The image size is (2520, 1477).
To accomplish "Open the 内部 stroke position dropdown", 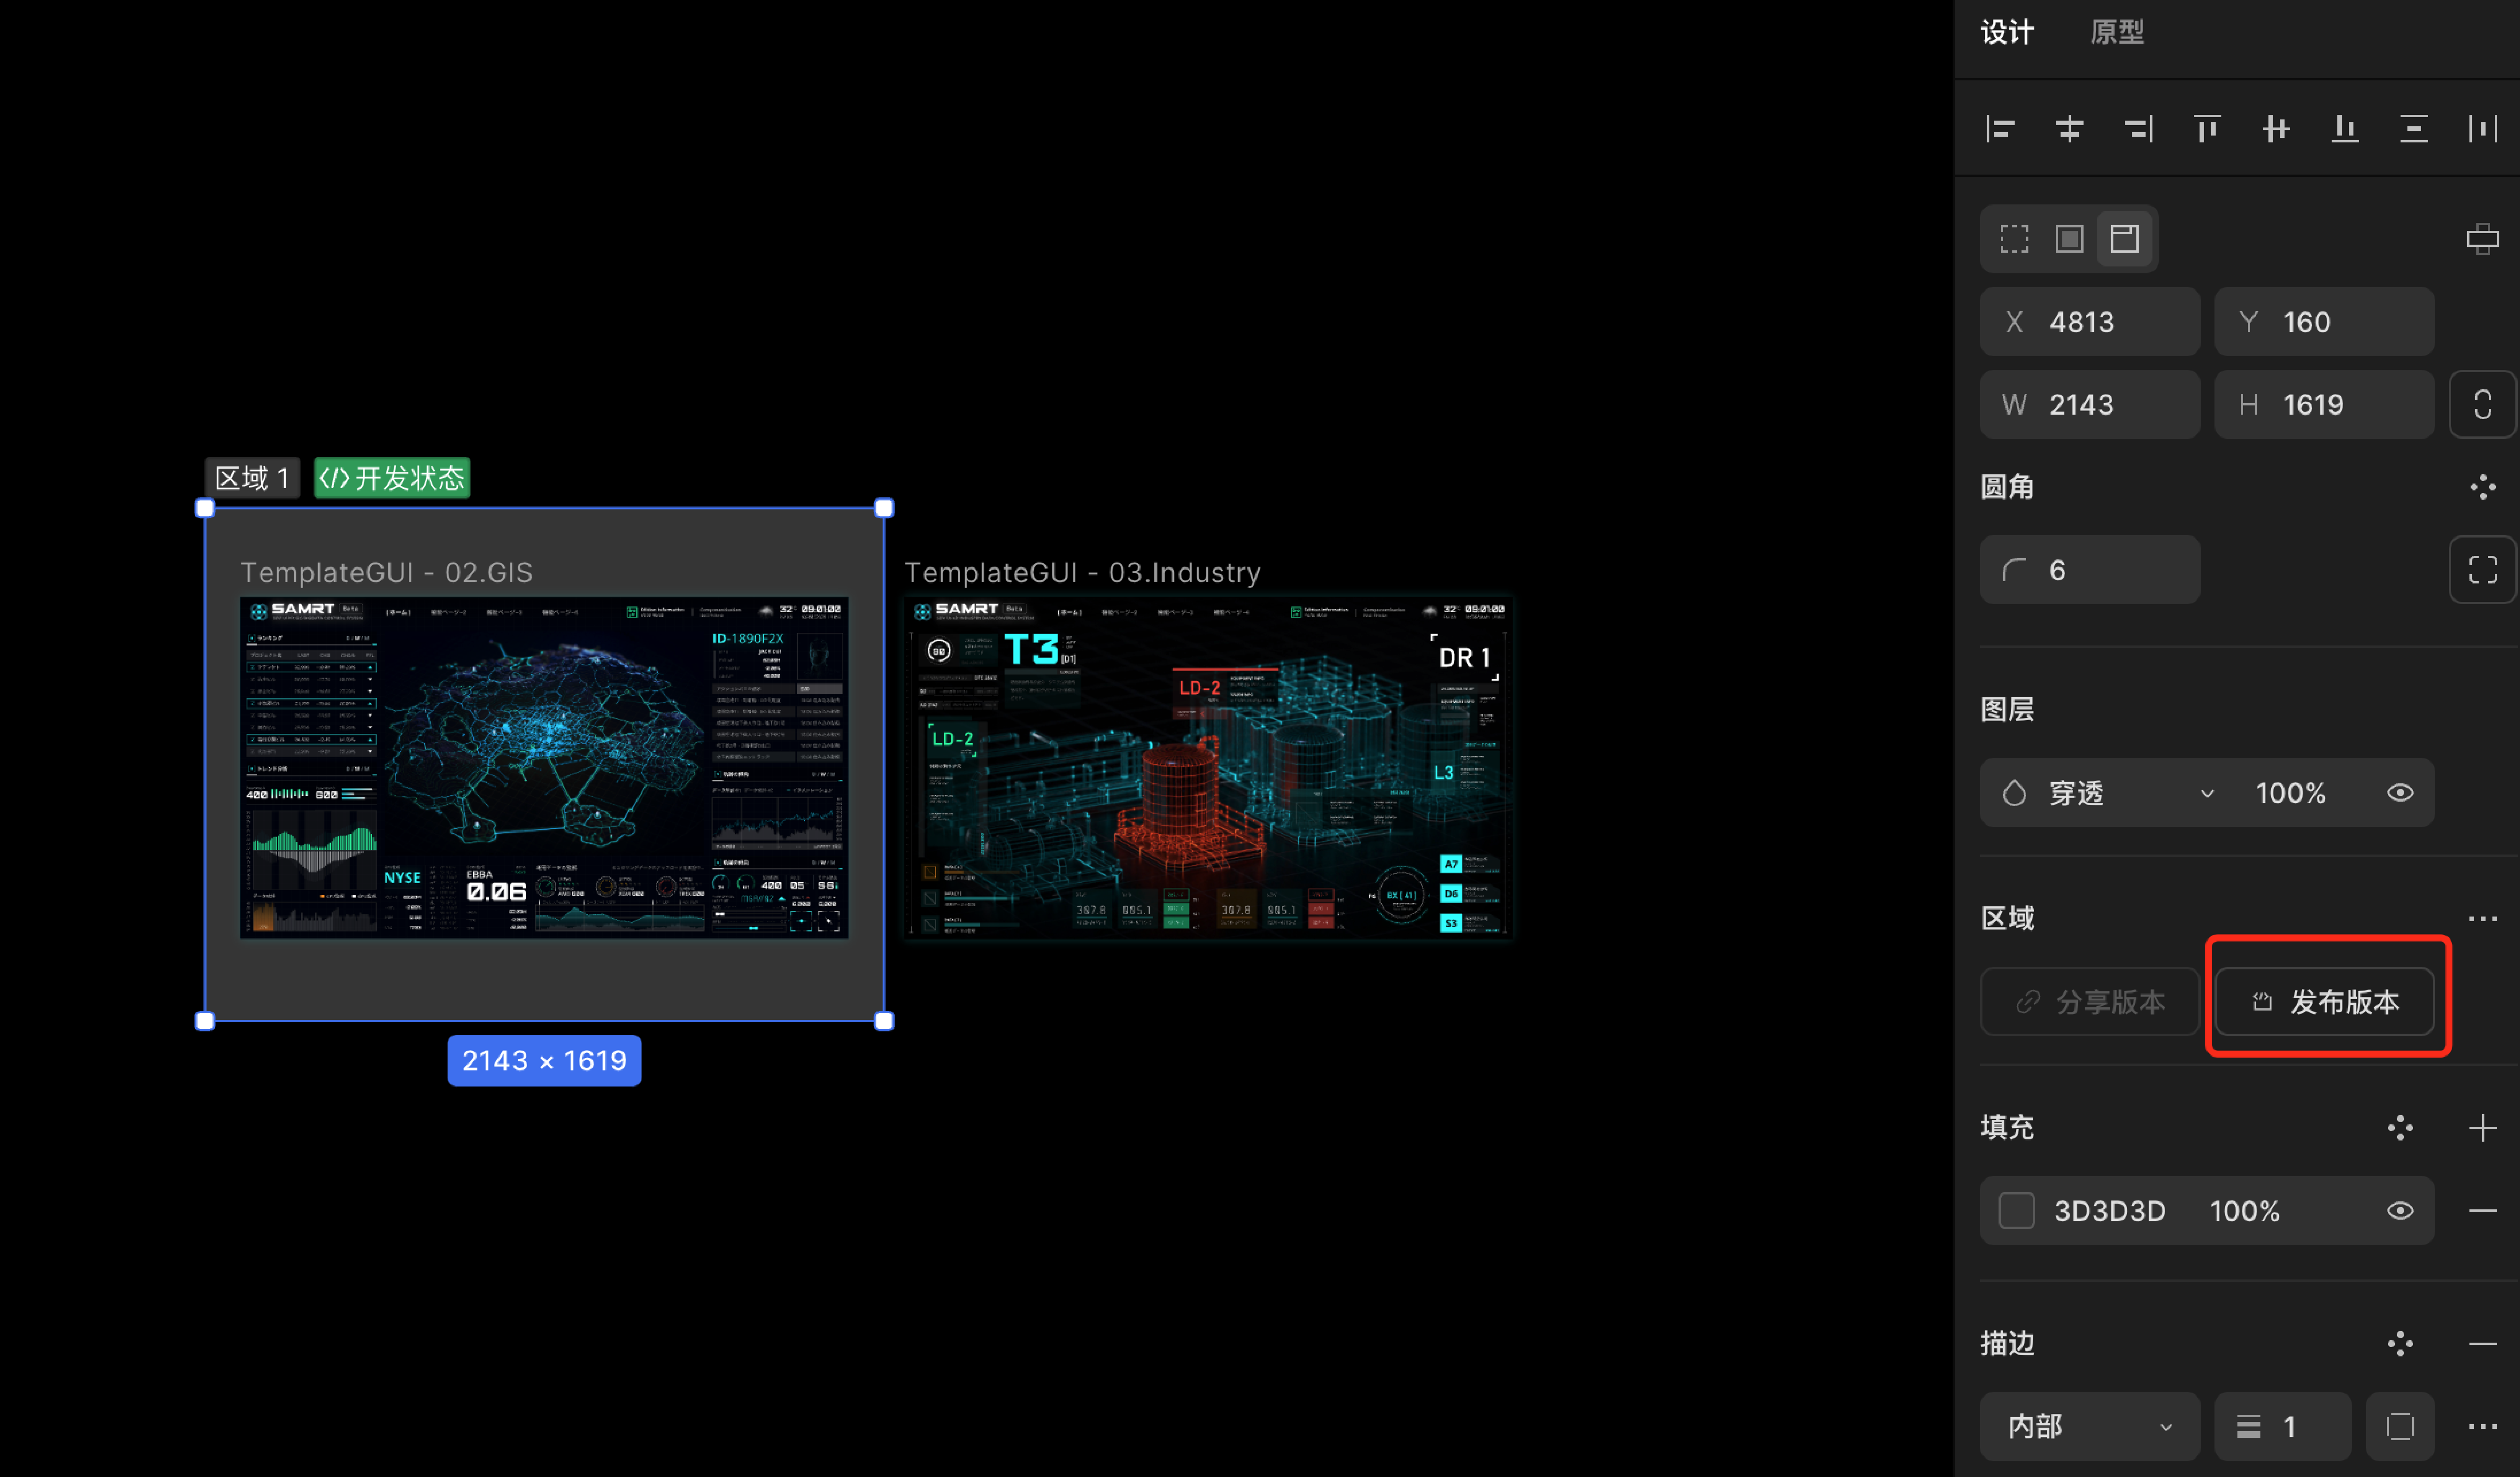I will [2090, 1427].
